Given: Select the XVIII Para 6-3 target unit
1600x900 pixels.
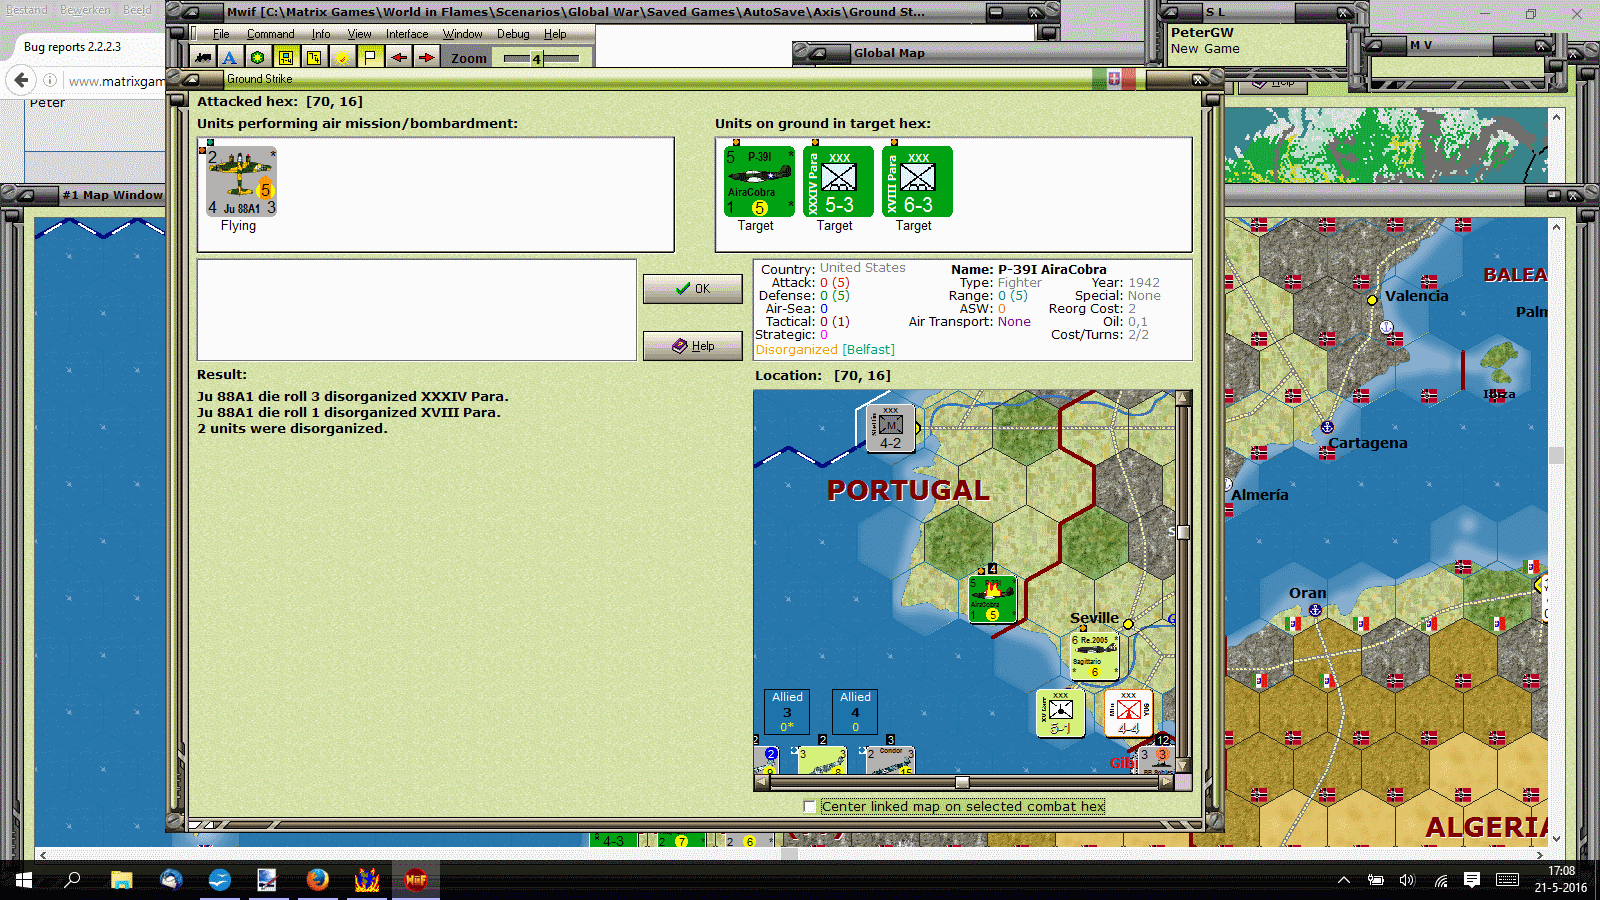Looking at the screenshot, I should (917, 182).
